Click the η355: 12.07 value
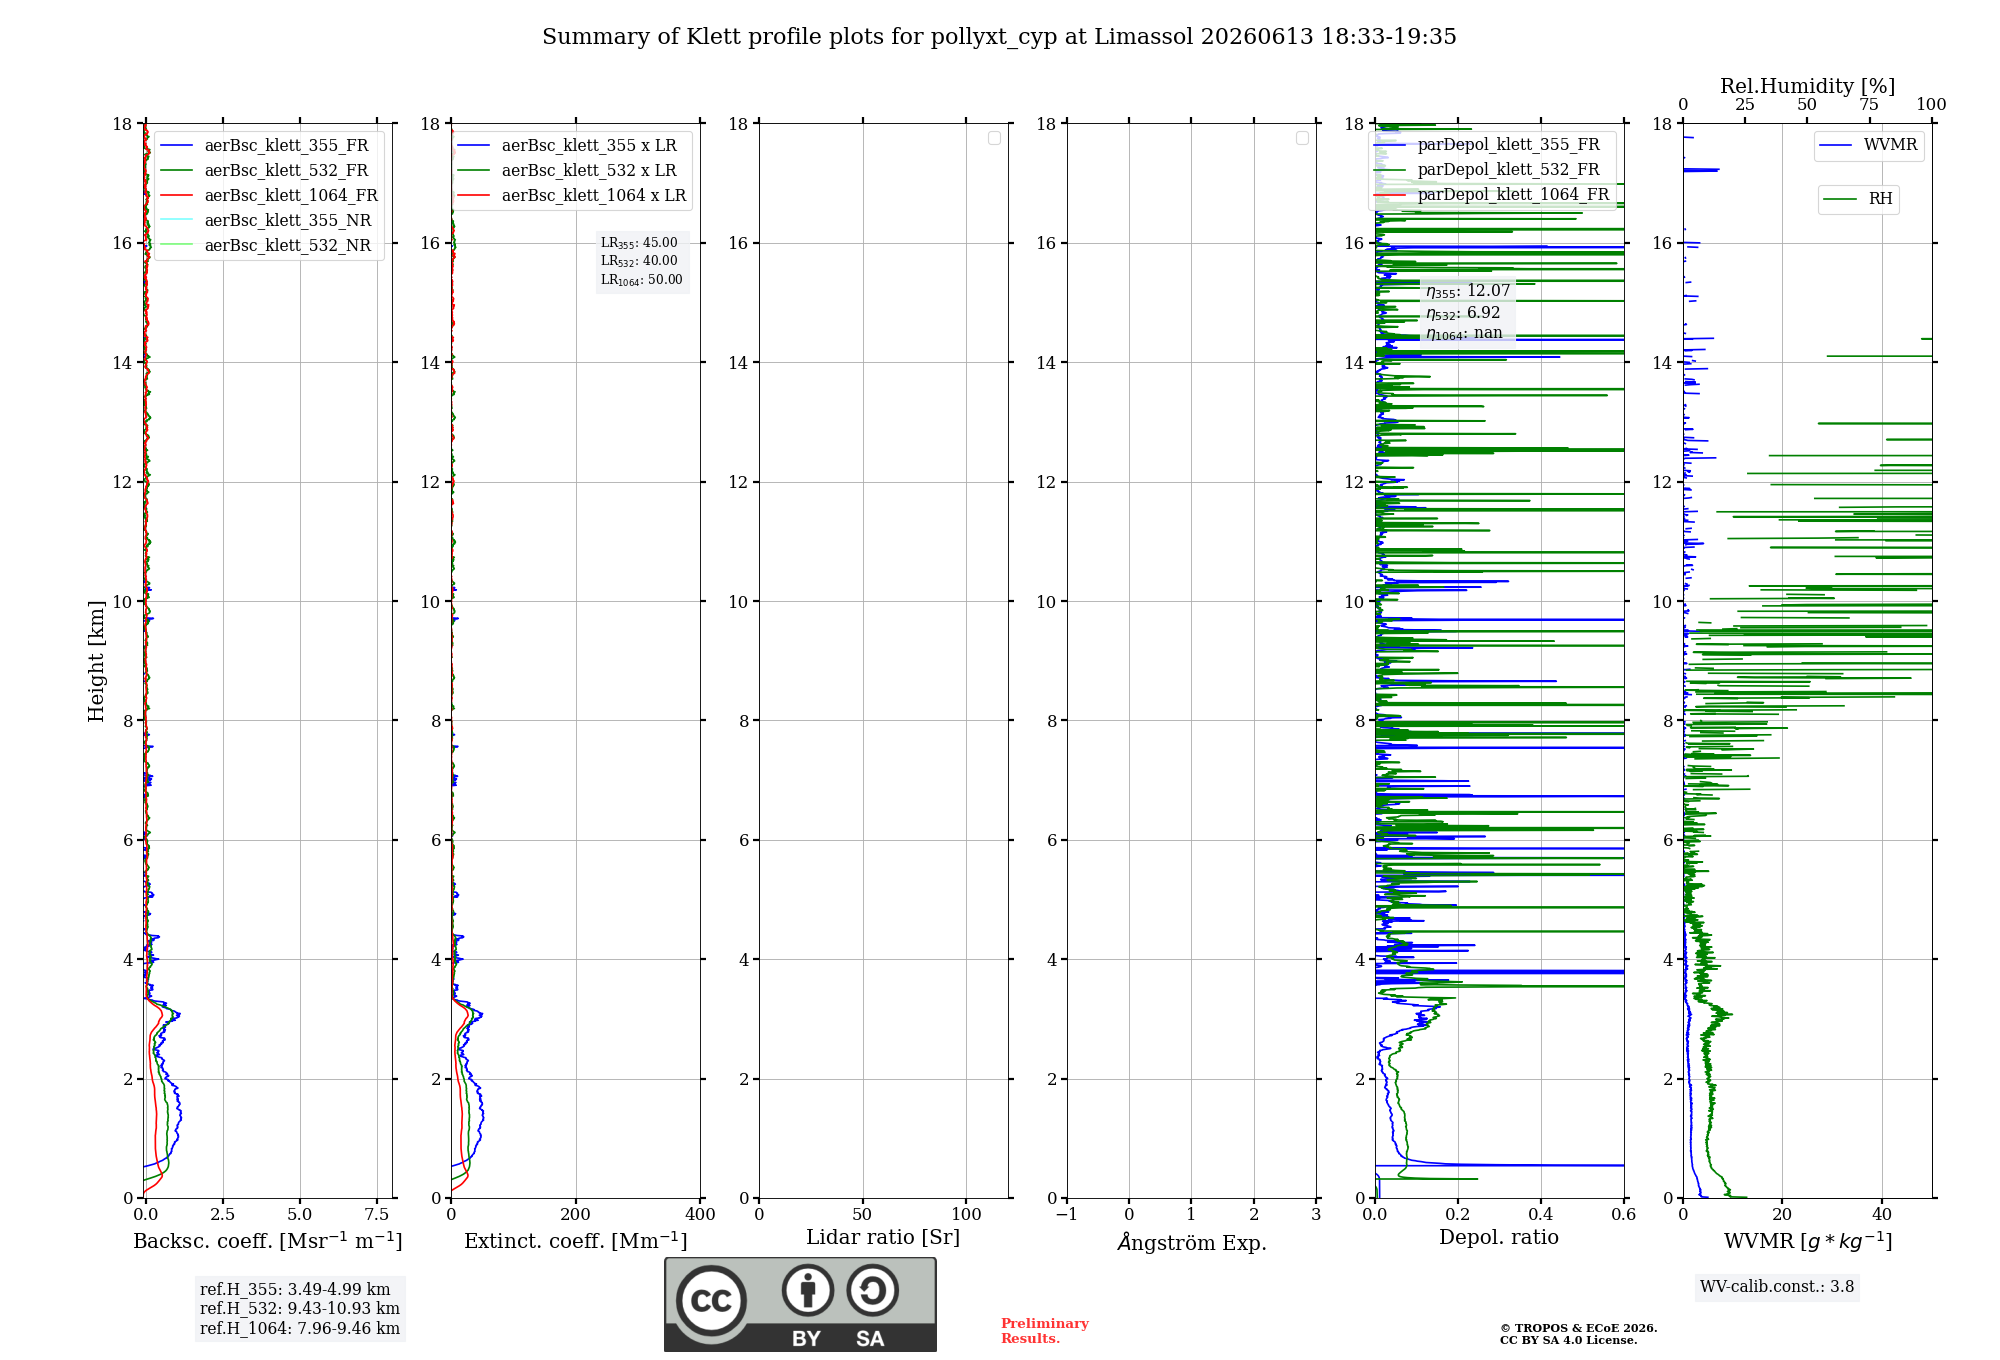The height and width of the screenshot is (1360, 2000). click(1468, 291)
